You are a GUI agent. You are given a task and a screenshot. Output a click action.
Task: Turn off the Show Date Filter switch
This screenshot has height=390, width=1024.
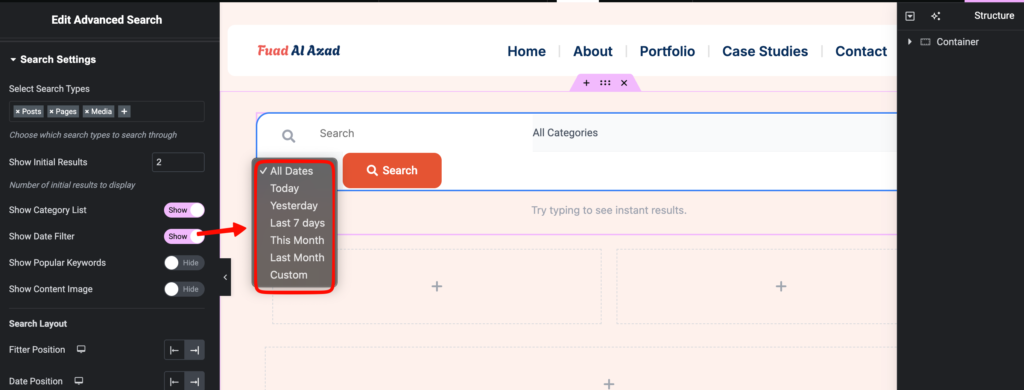(184, 236)
